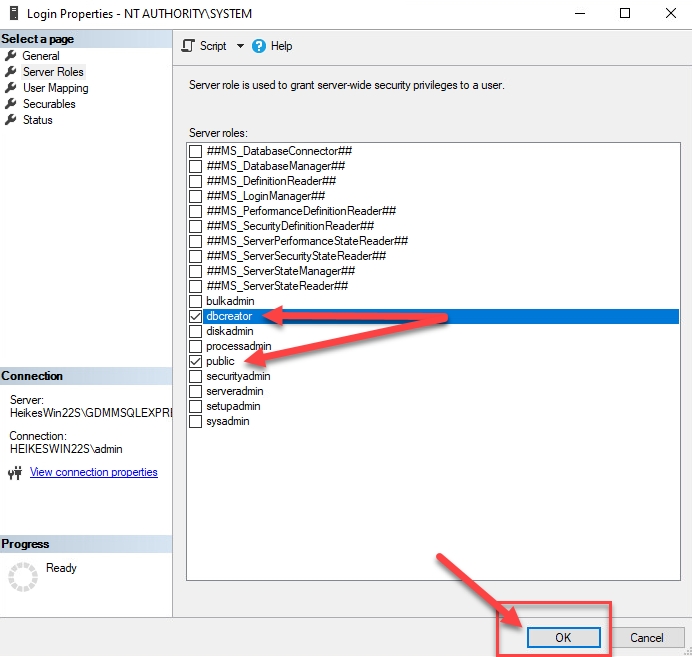Viewport: 692px width, 657px height.
Task: Check the securityadmin role
Action: pos(196,376)
